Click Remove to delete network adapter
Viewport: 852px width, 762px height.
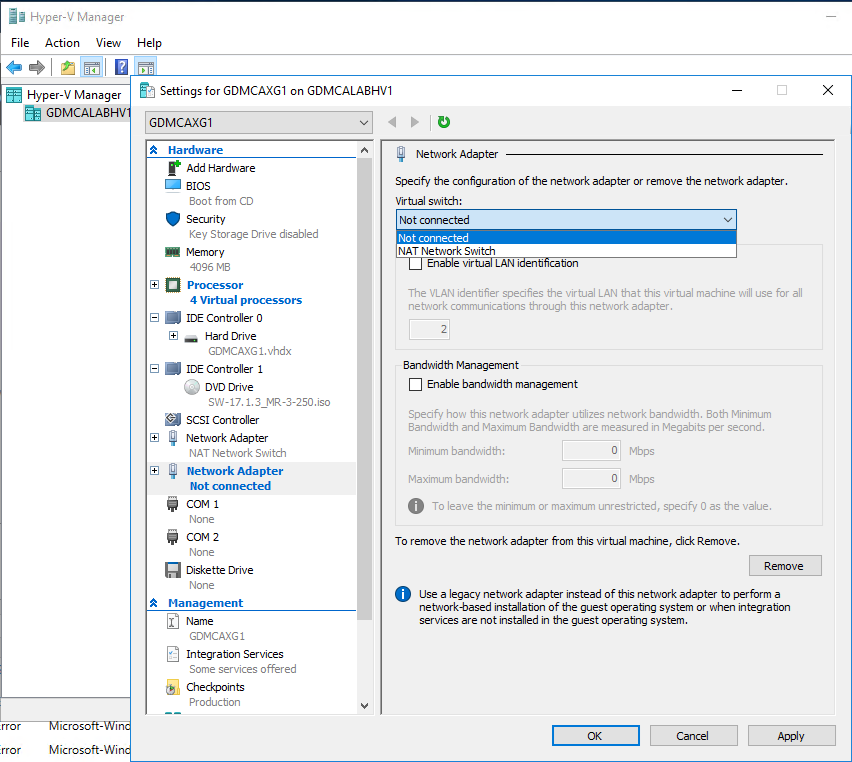(x=785, y=566)
